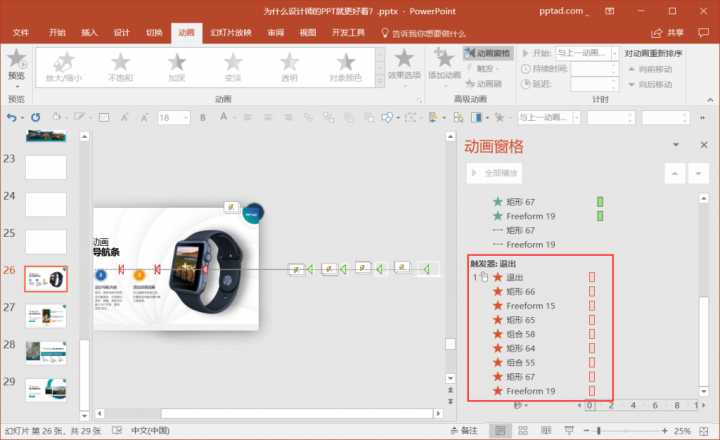The height and width of the screenshot is (440, 720).
Task: Open the comments pane icon in title bar
Action: pyautogui.click(x=703, y=33)
